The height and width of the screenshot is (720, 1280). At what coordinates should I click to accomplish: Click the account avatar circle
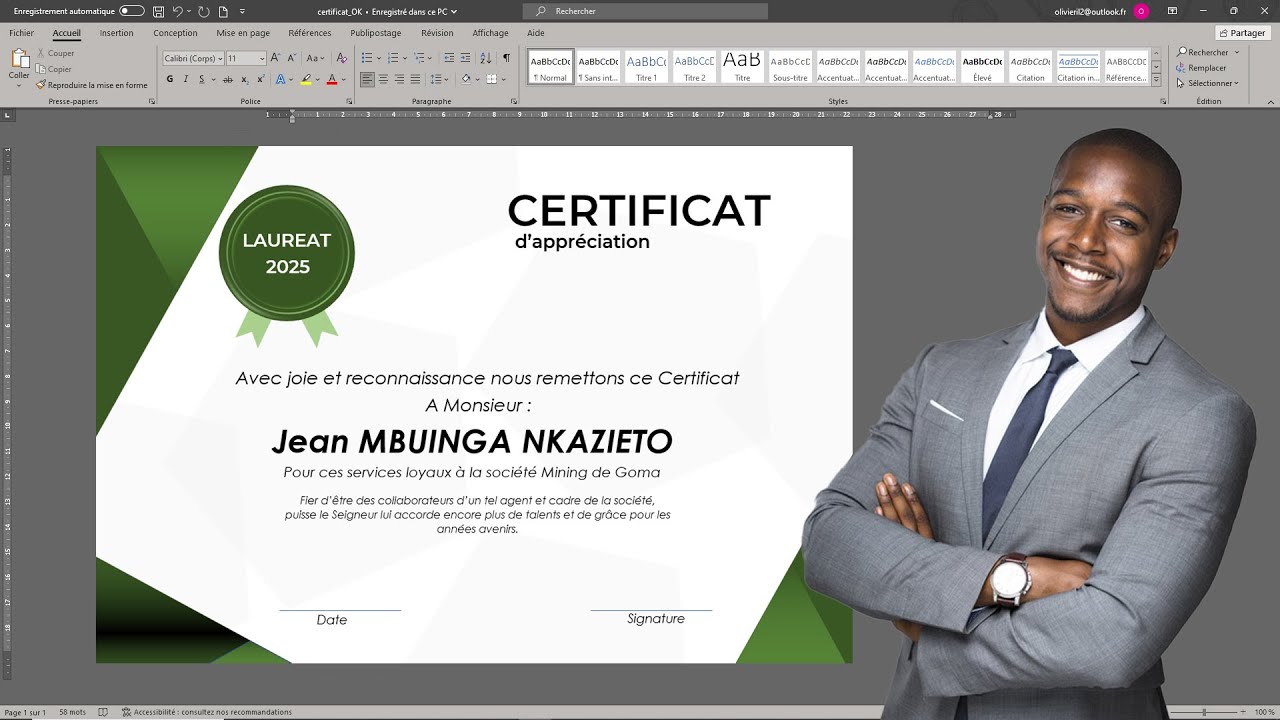(x=1141, y=11)
